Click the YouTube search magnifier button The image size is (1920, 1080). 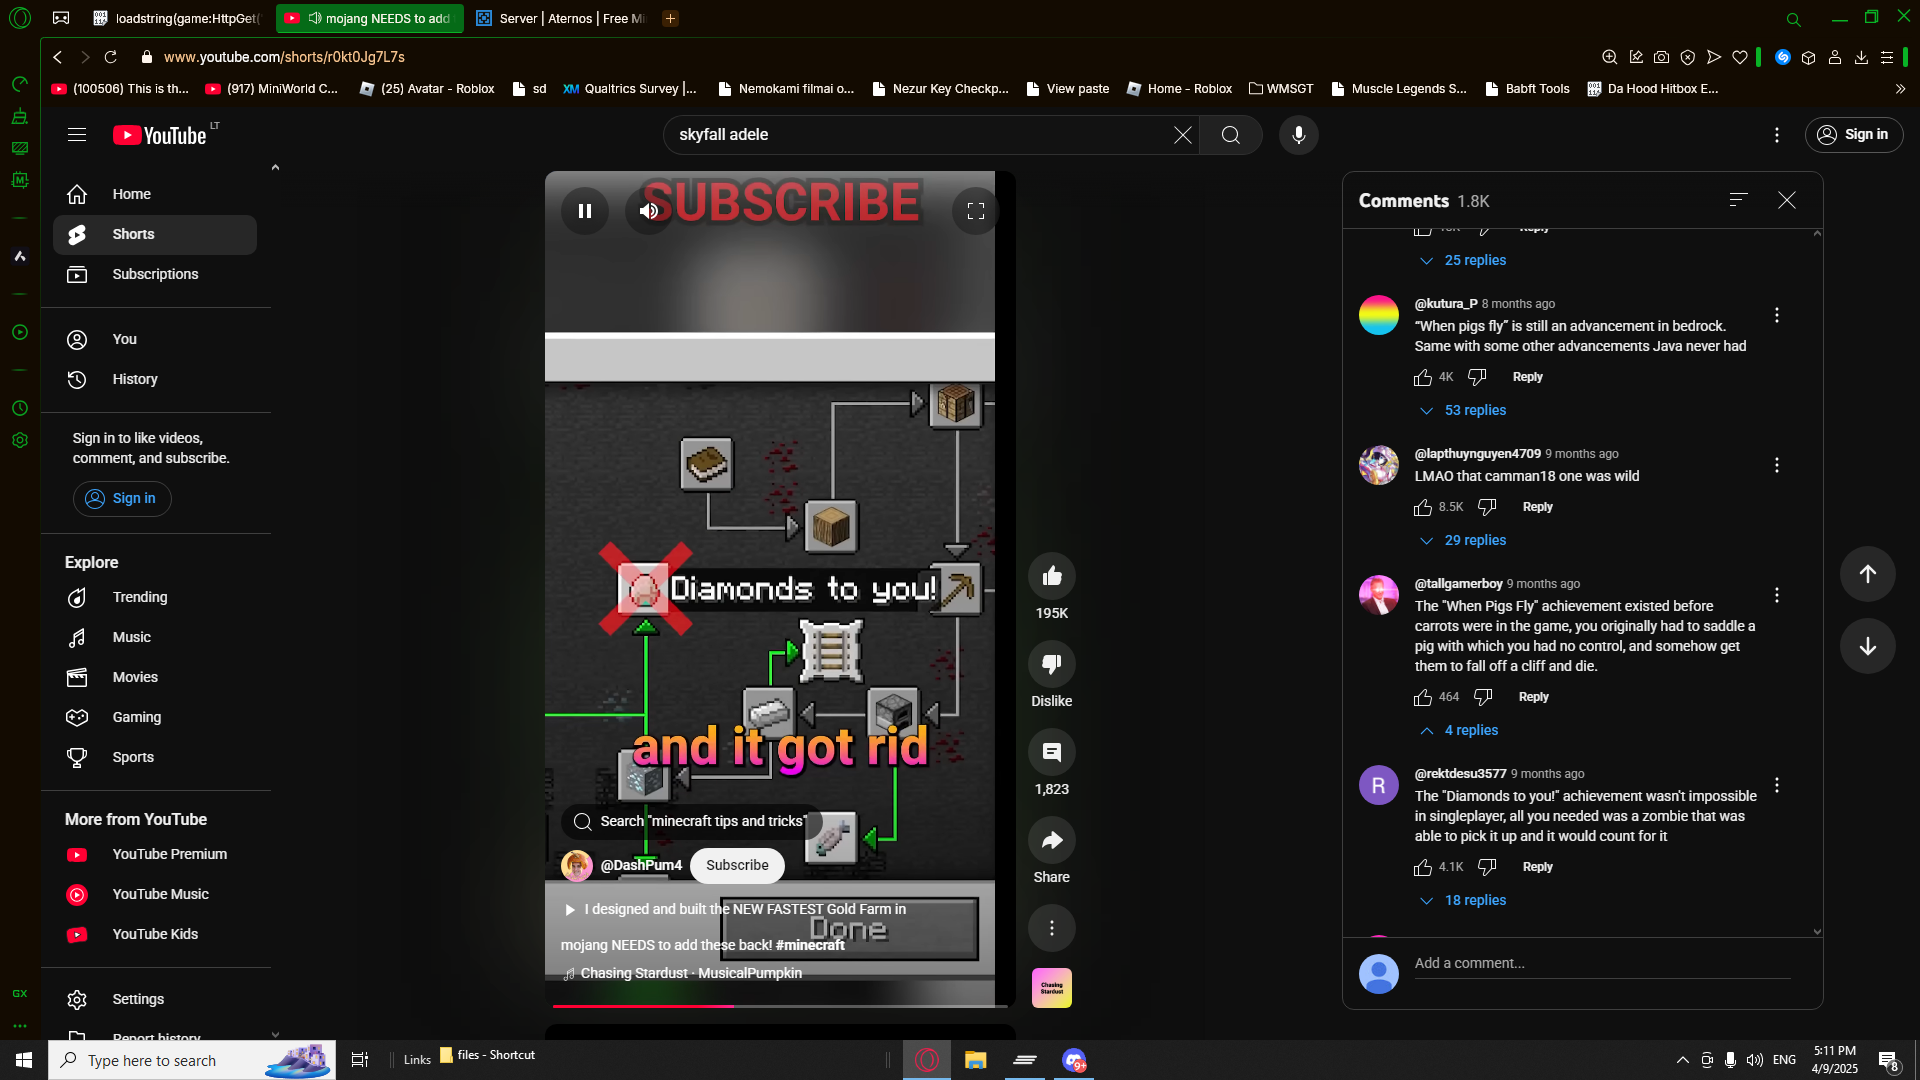tap(1231, 135)
